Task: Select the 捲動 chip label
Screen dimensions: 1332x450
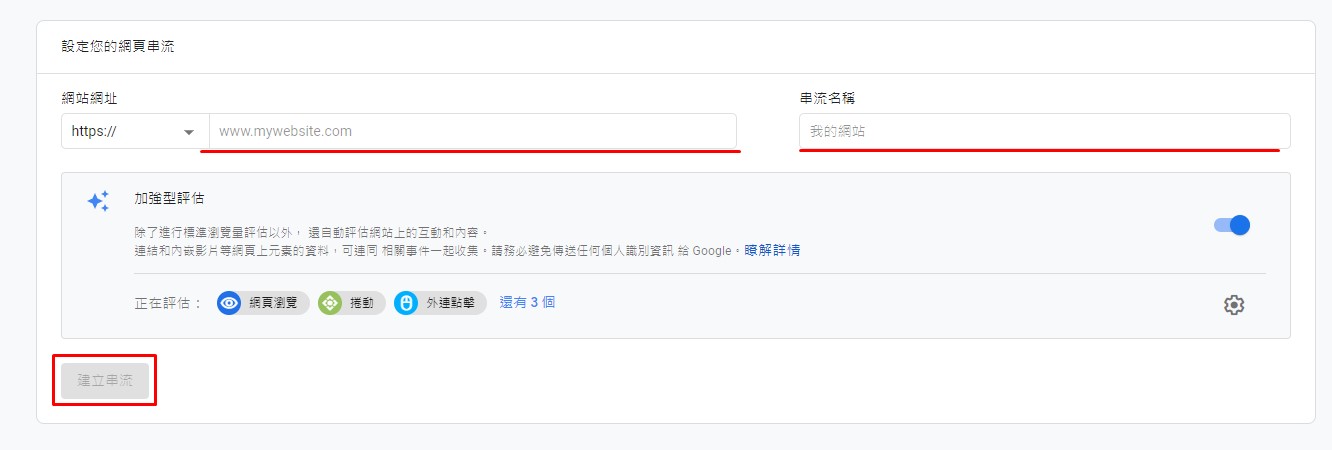Action: 362,303
